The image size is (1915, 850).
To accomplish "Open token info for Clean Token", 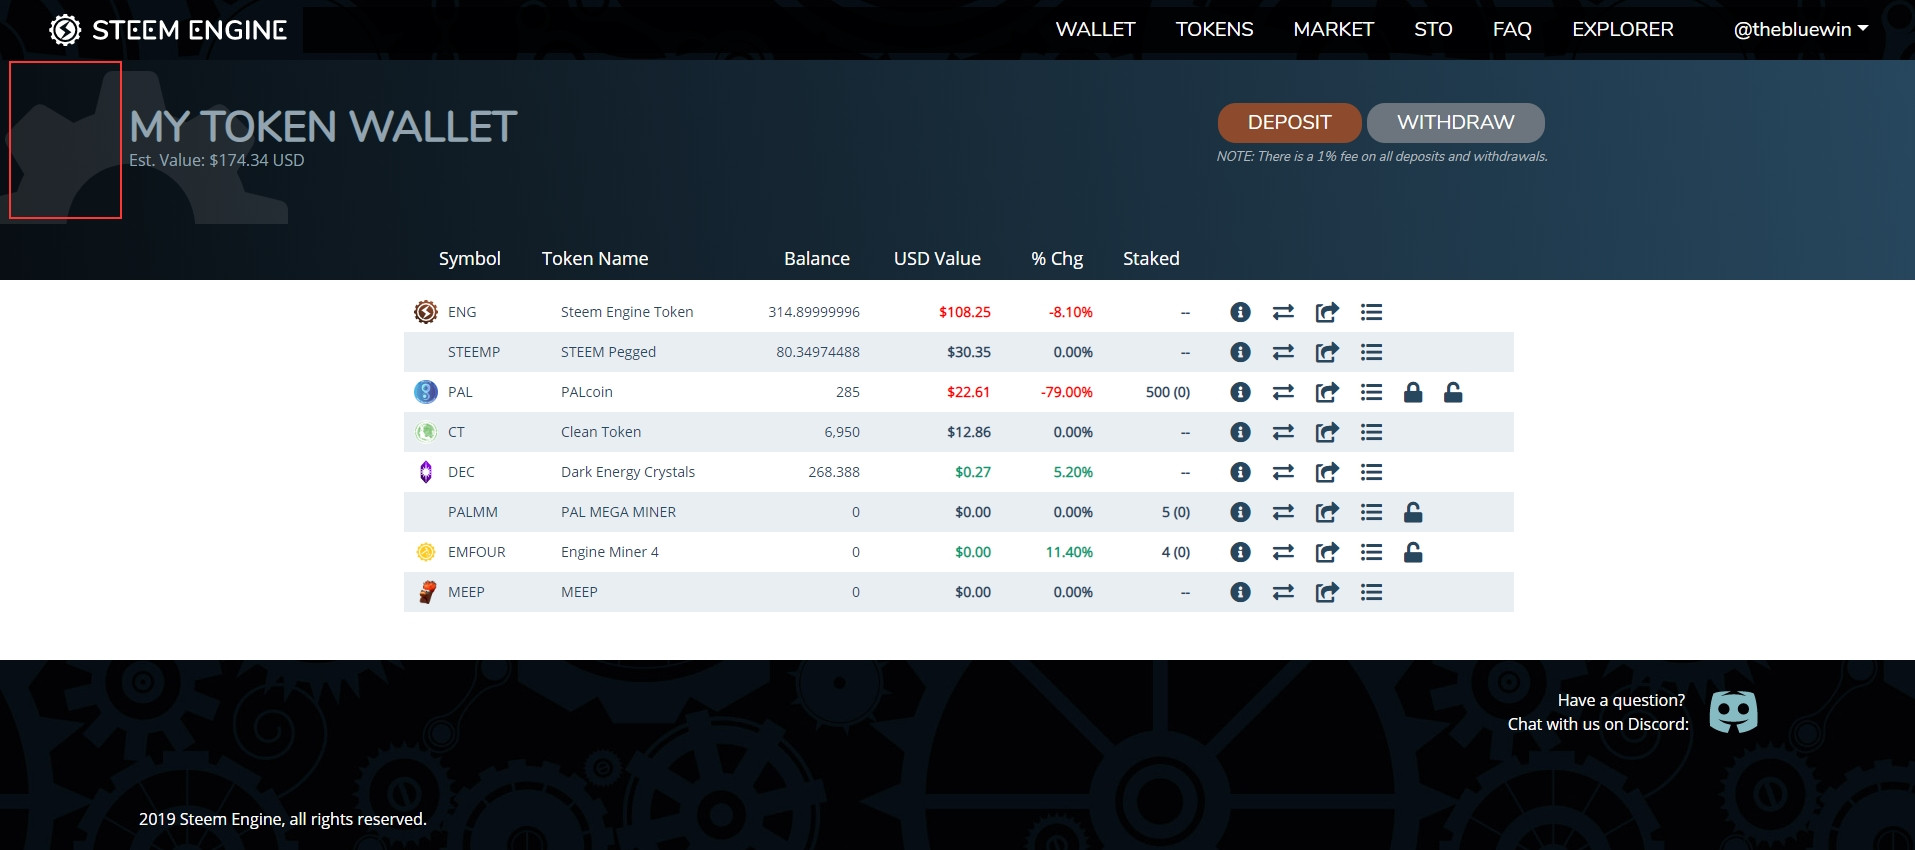I will (1240, 432).
